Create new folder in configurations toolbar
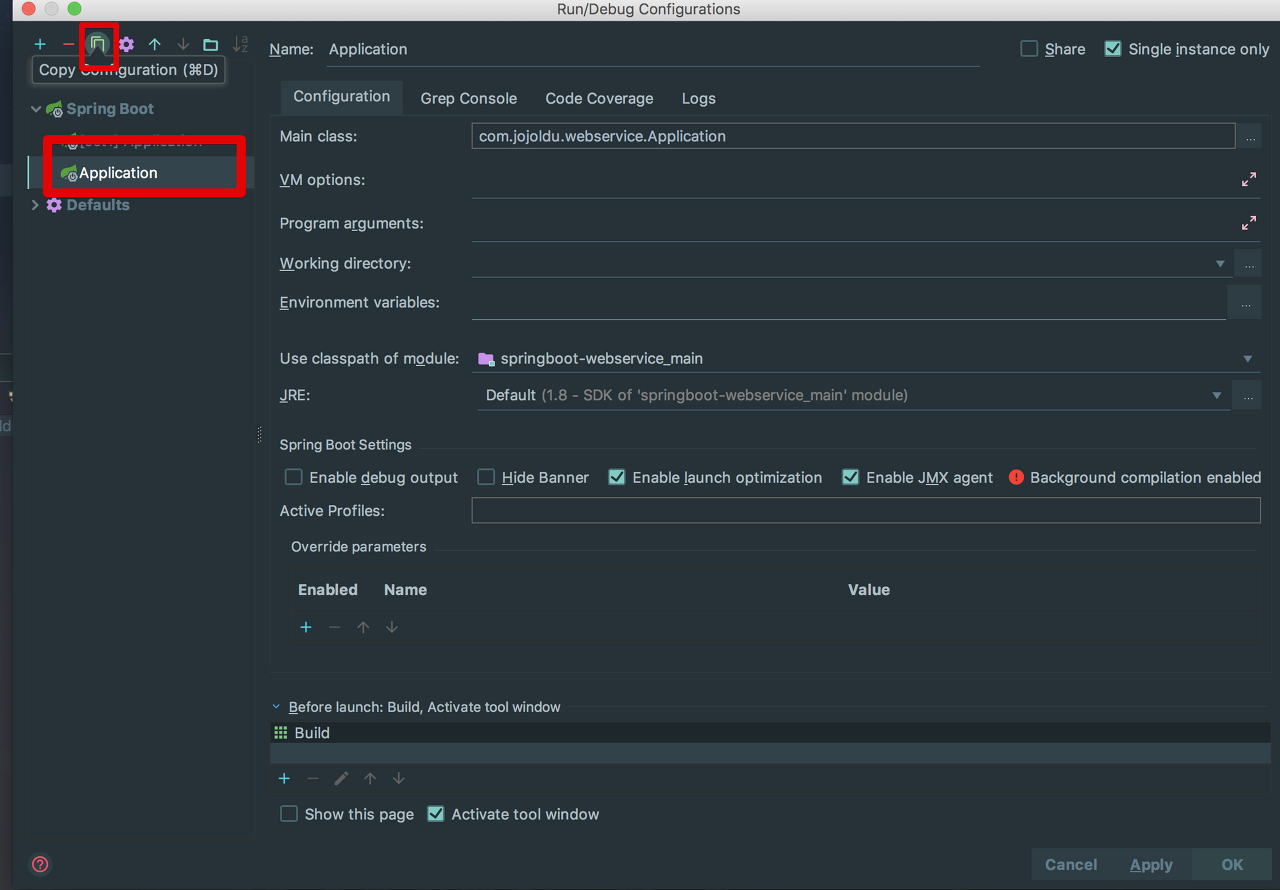This screenshot has height=890, width=1280. point(210,44)
